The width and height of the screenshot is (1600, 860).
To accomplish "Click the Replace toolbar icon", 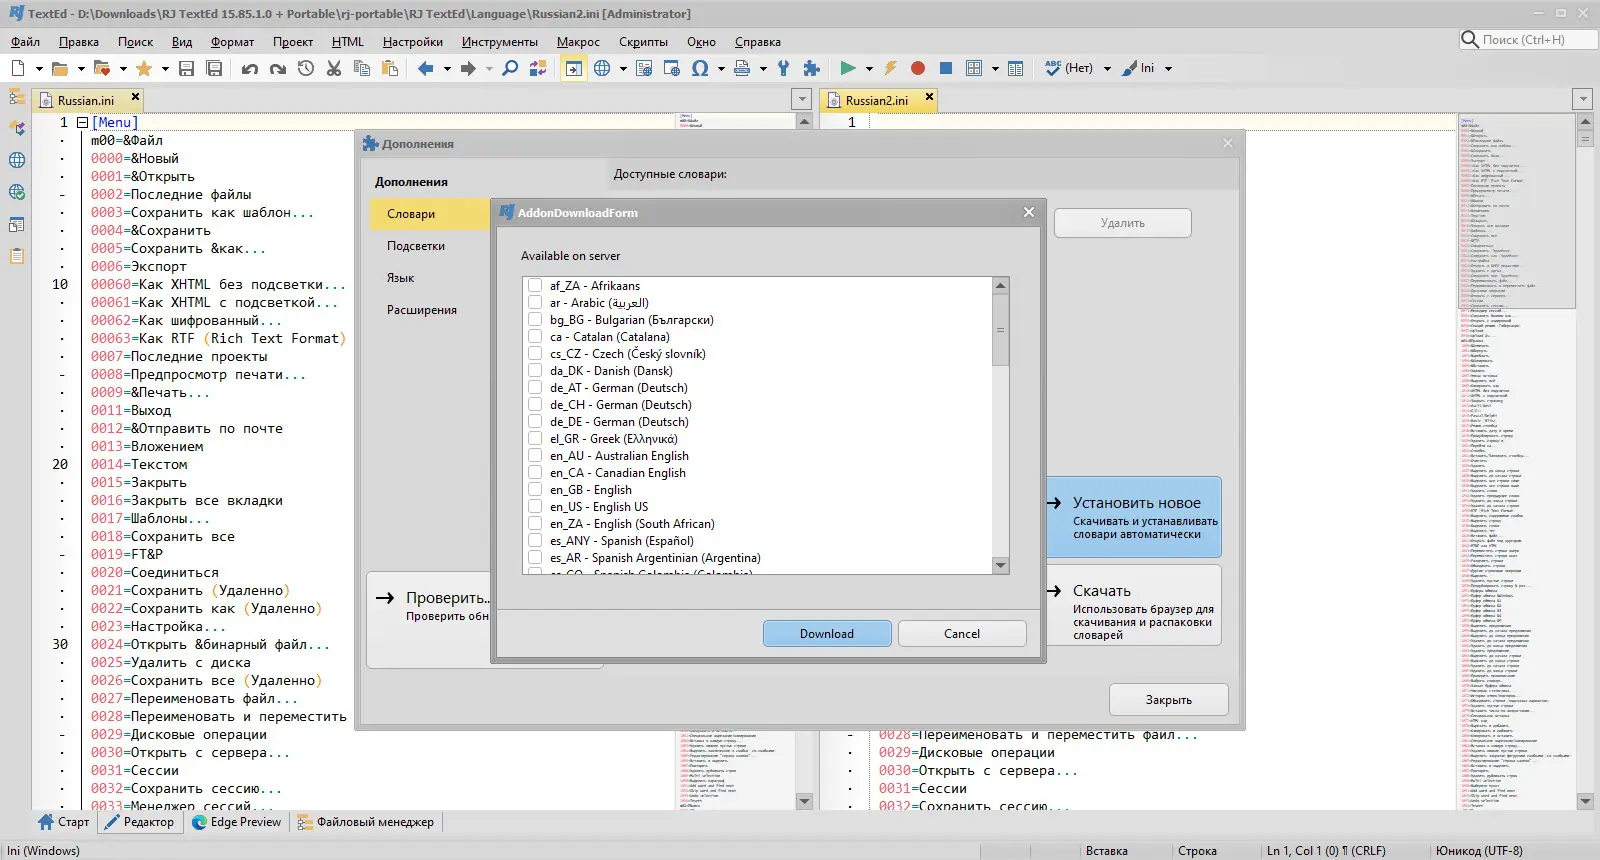I will pyautogui.click(x=538, y=68).
